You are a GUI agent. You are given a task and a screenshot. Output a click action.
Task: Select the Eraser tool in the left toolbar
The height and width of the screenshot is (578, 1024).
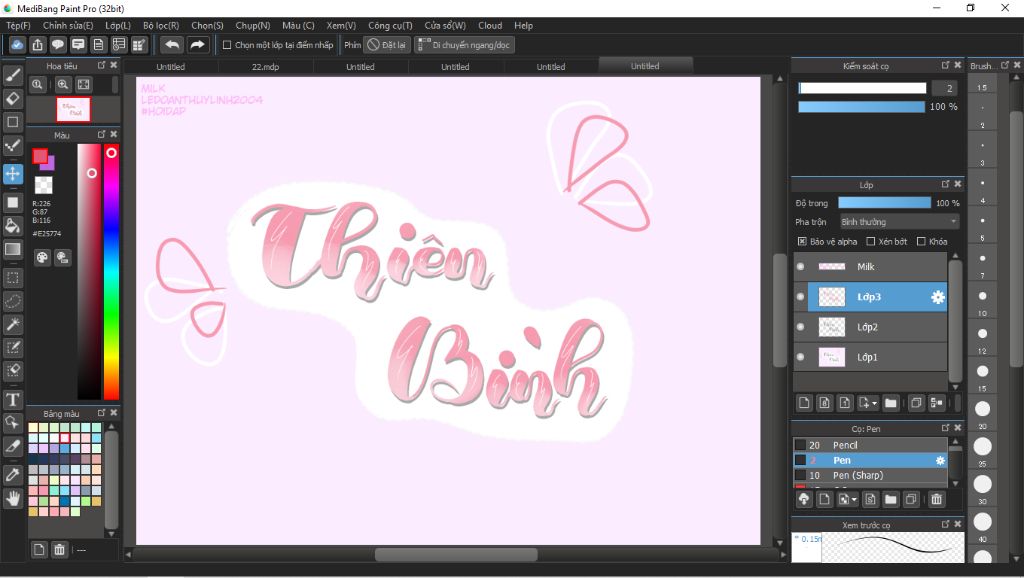click(13, 98)
